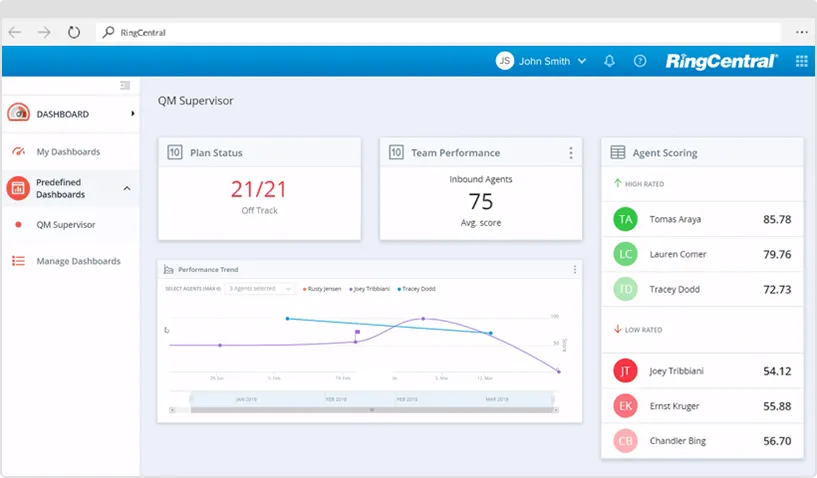Click the Dashboard gauge icon
The image size is (817, 478).
pyautogui.click(x=18, y=113)
